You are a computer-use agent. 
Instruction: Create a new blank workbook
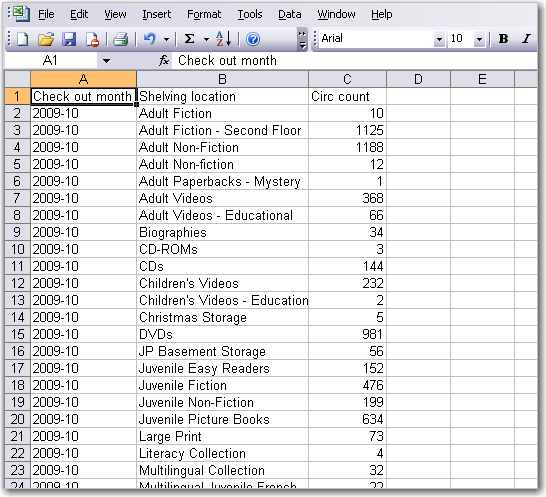pos(23,39)
